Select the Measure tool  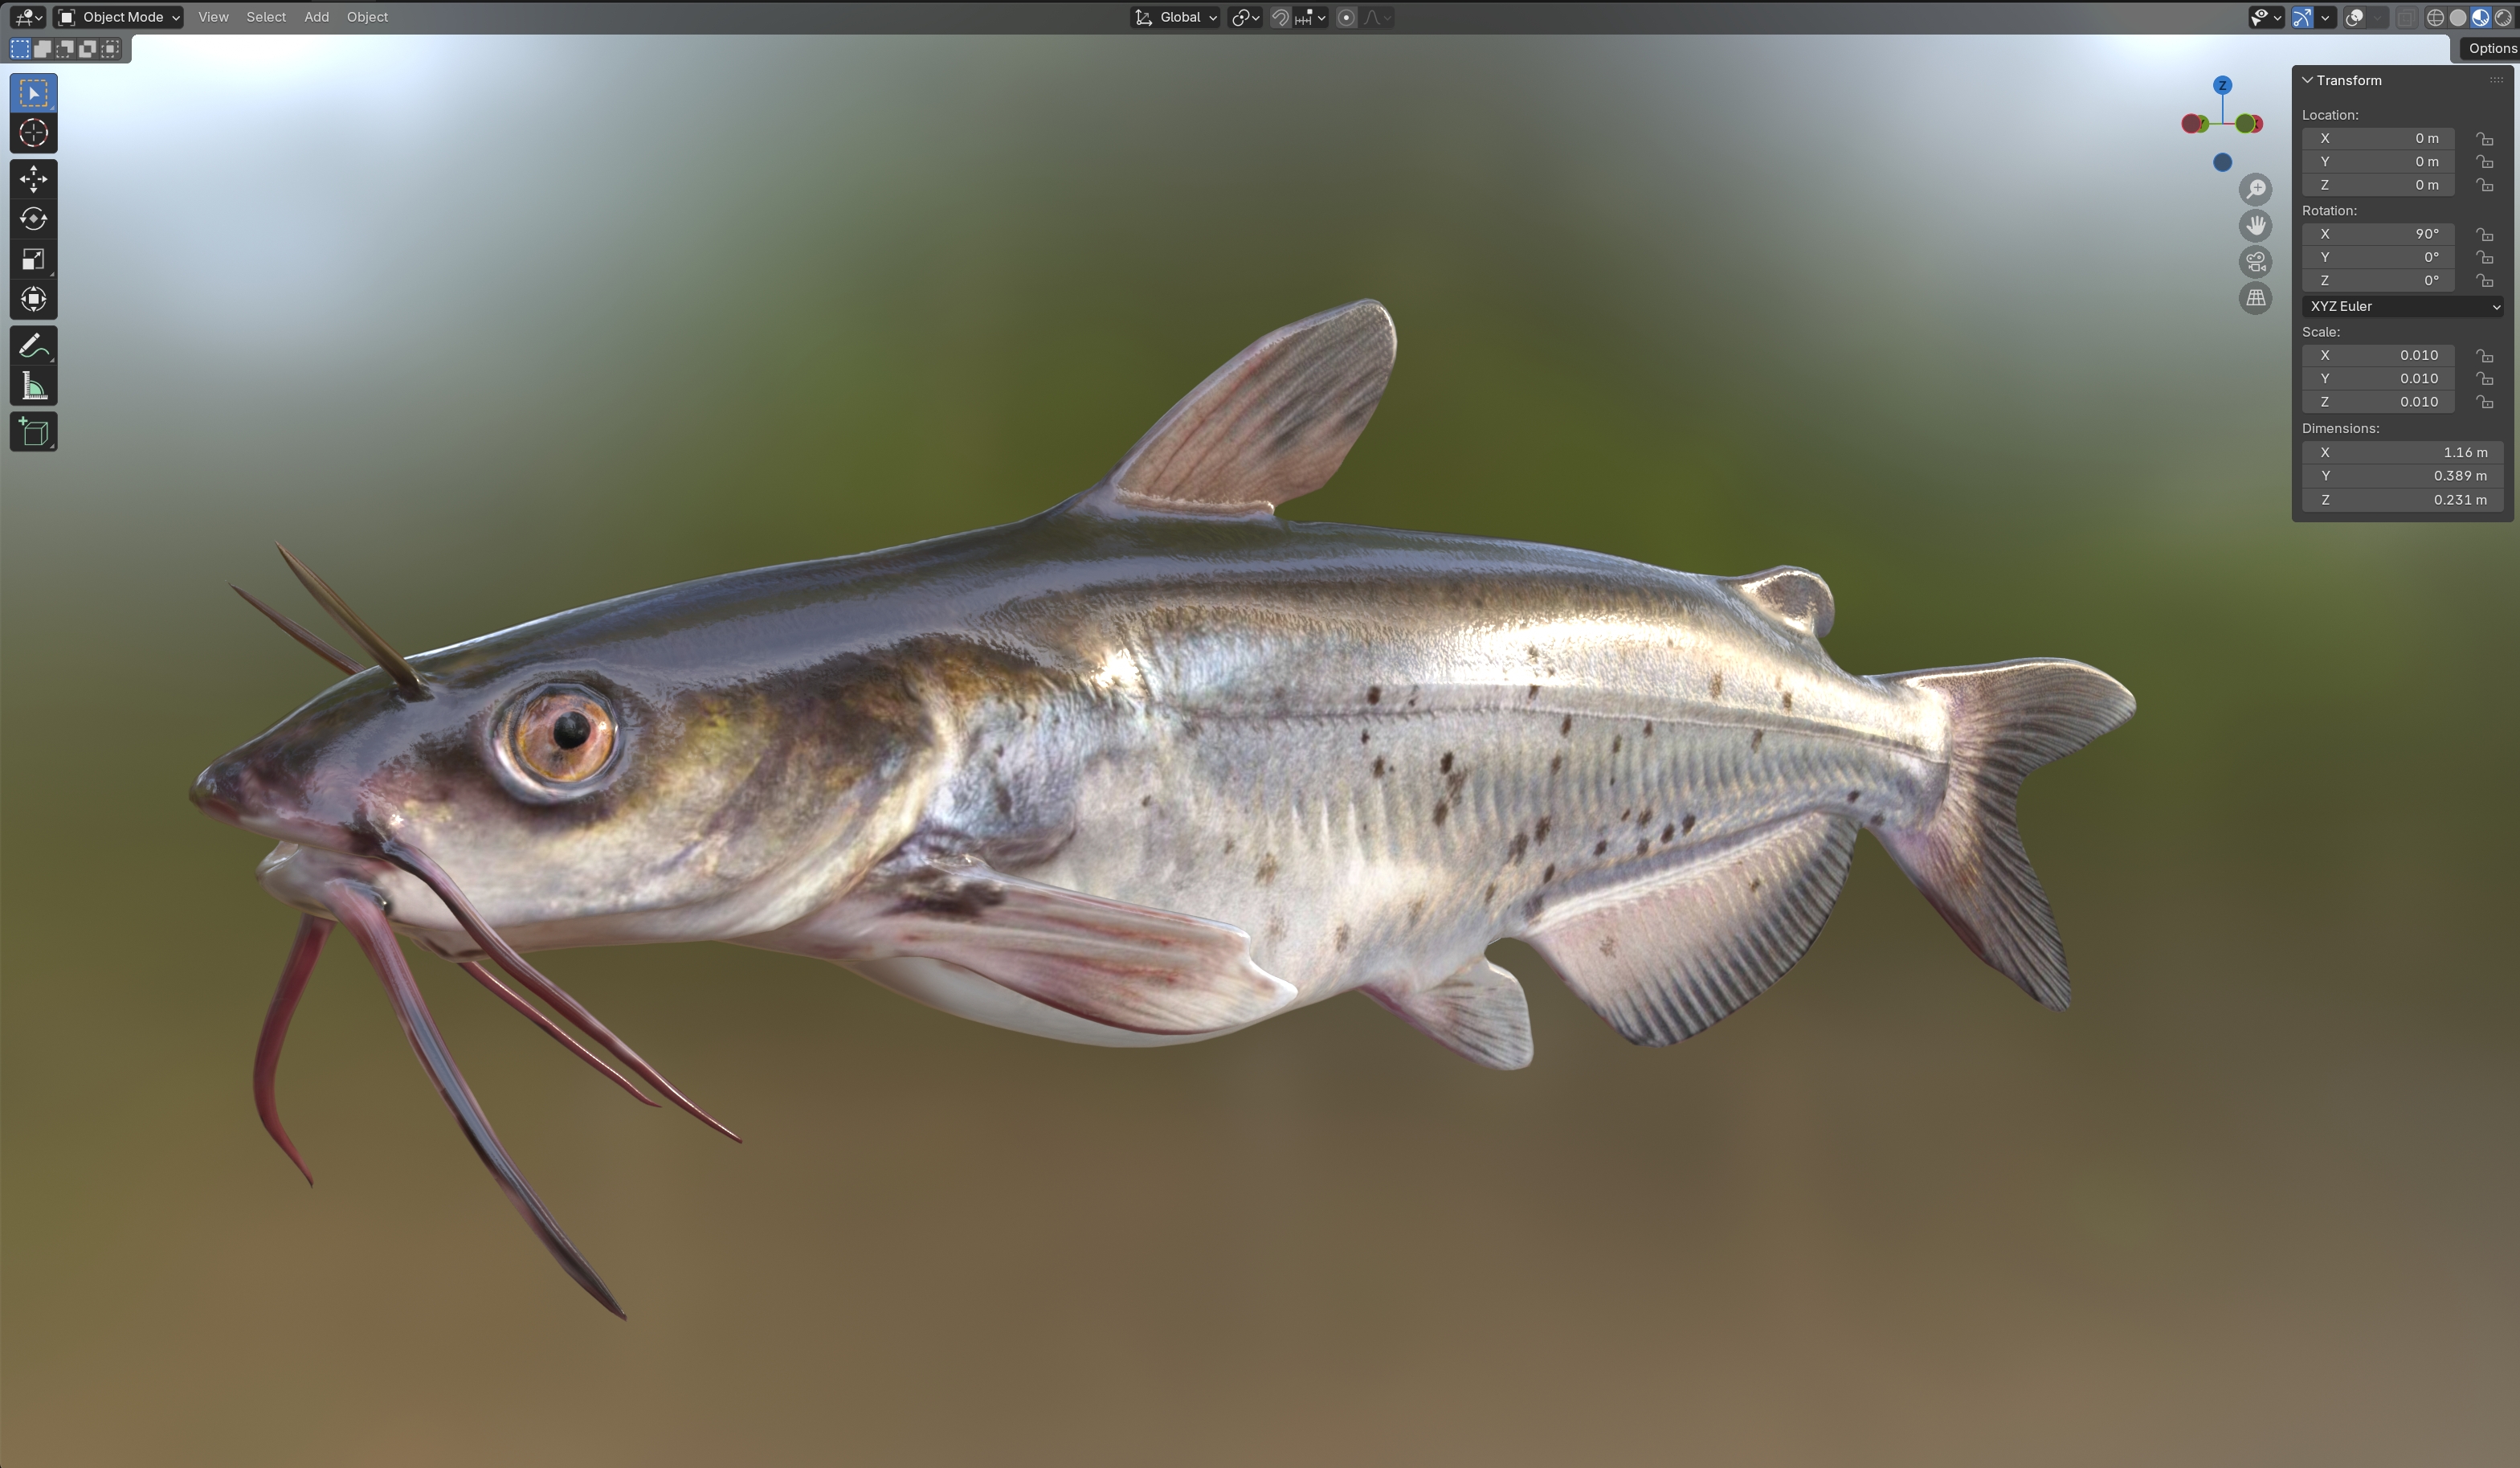coord(33,386)
